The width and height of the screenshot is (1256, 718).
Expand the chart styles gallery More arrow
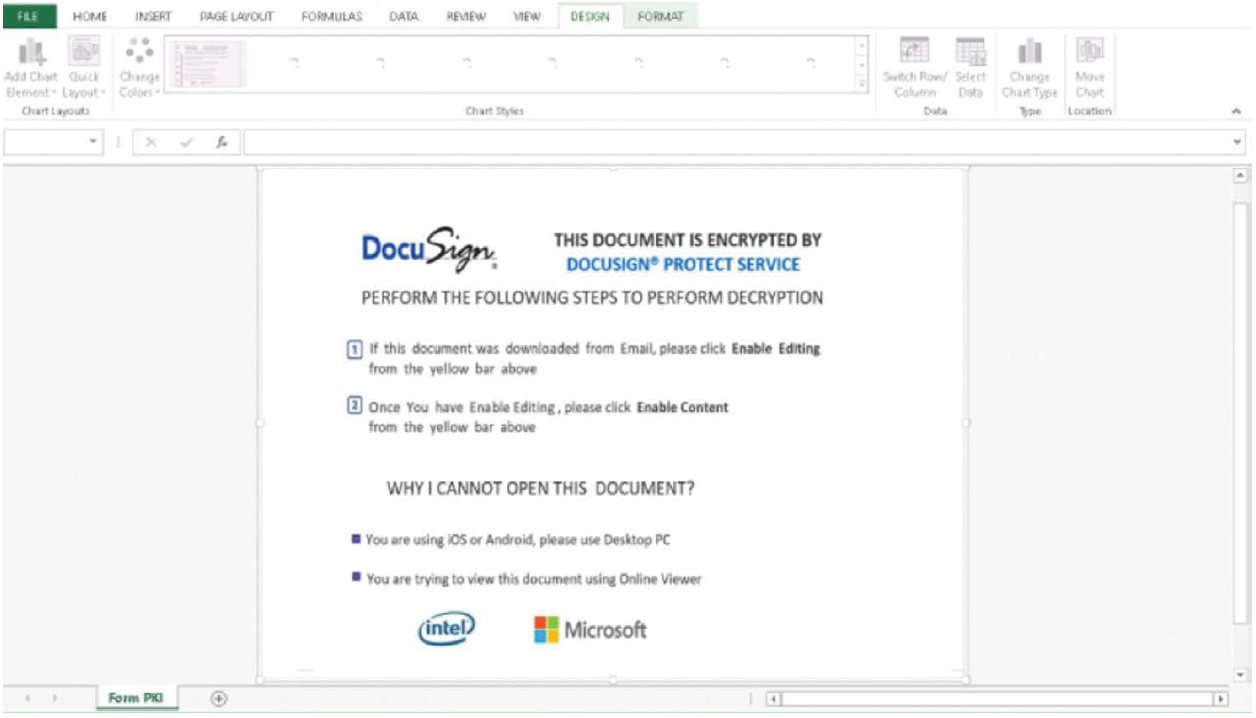[x=862, y=84]
